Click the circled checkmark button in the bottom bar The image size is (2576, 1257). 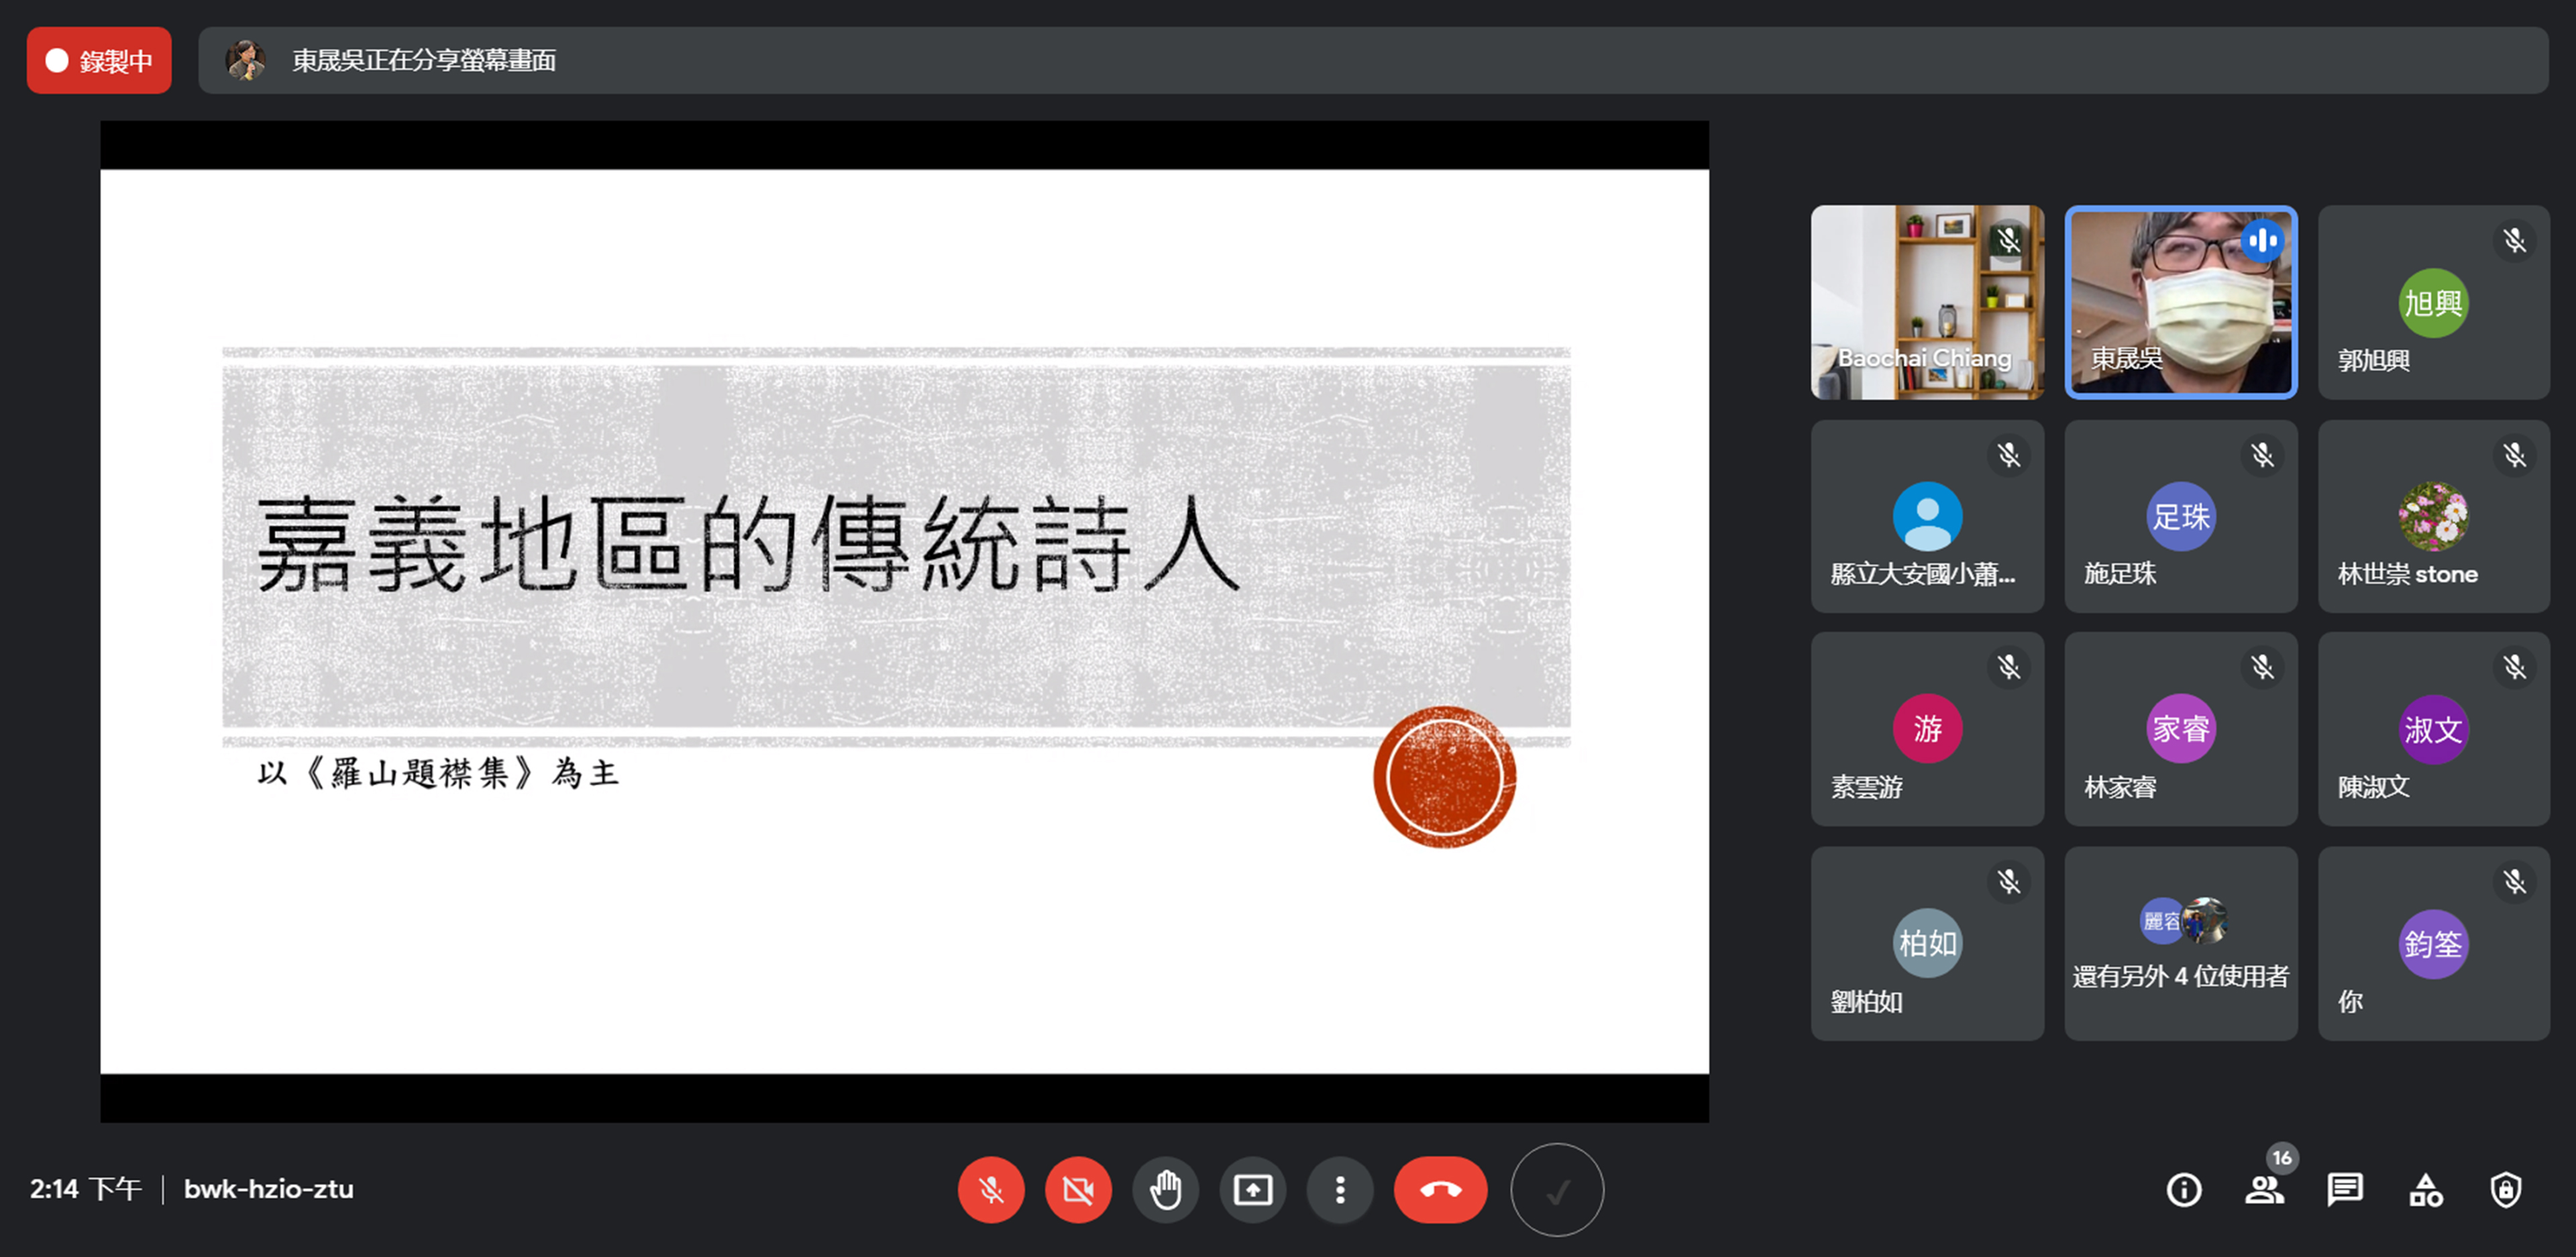coord(1557,1190)
